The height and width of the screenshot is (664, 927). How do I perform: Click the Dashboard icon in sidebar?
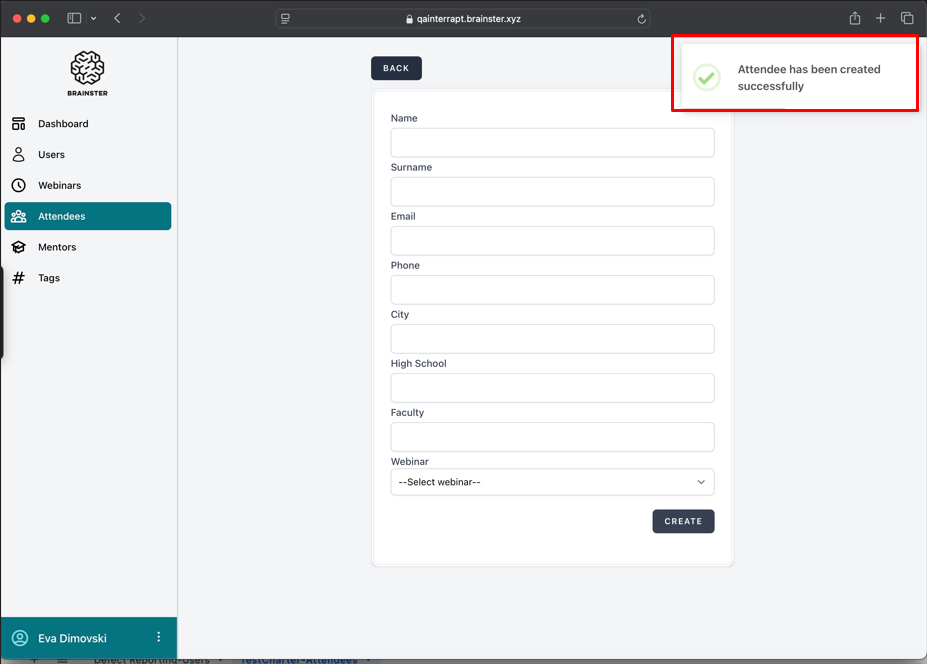(18, 124)
